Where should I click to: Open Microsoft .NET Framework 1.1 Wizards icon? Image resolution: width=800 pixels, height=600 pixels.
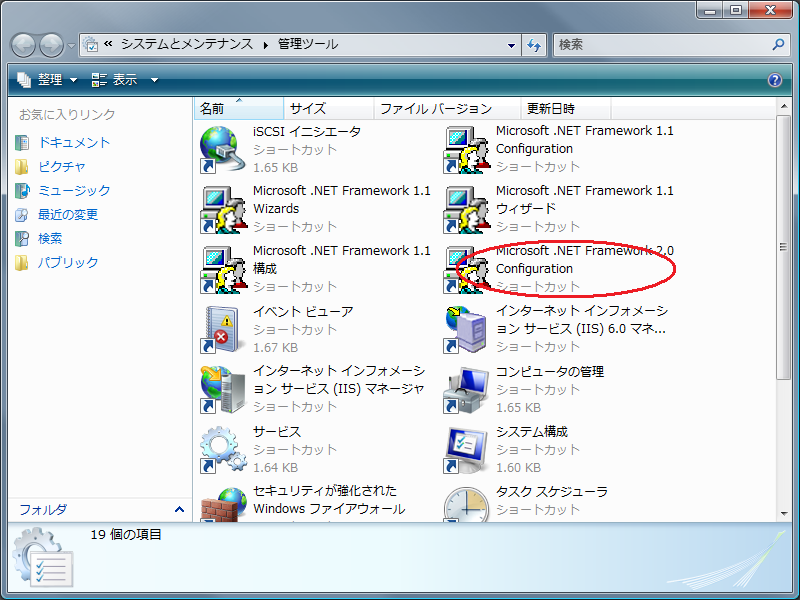222,210
